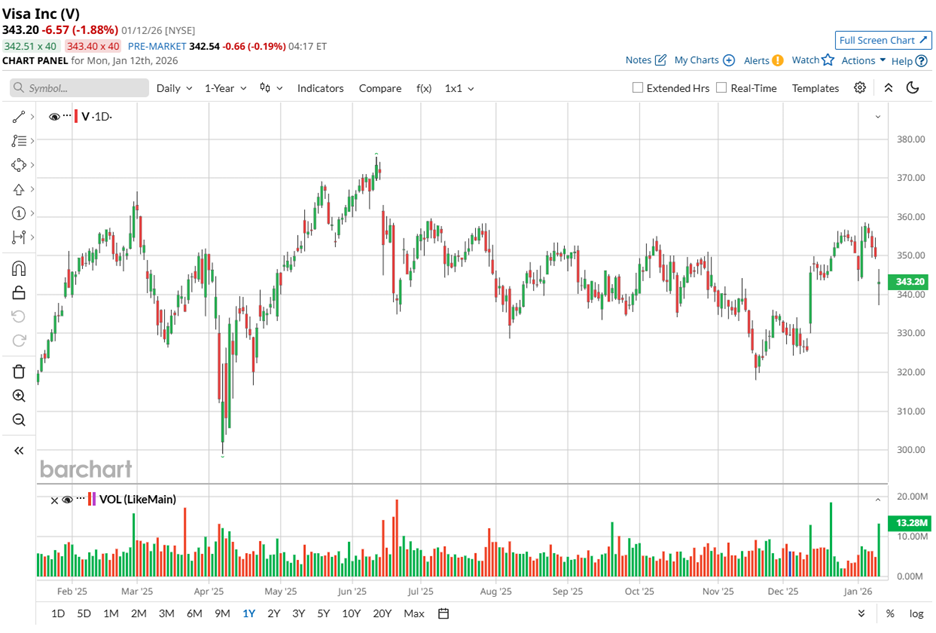Redo the last chart action

19,340
